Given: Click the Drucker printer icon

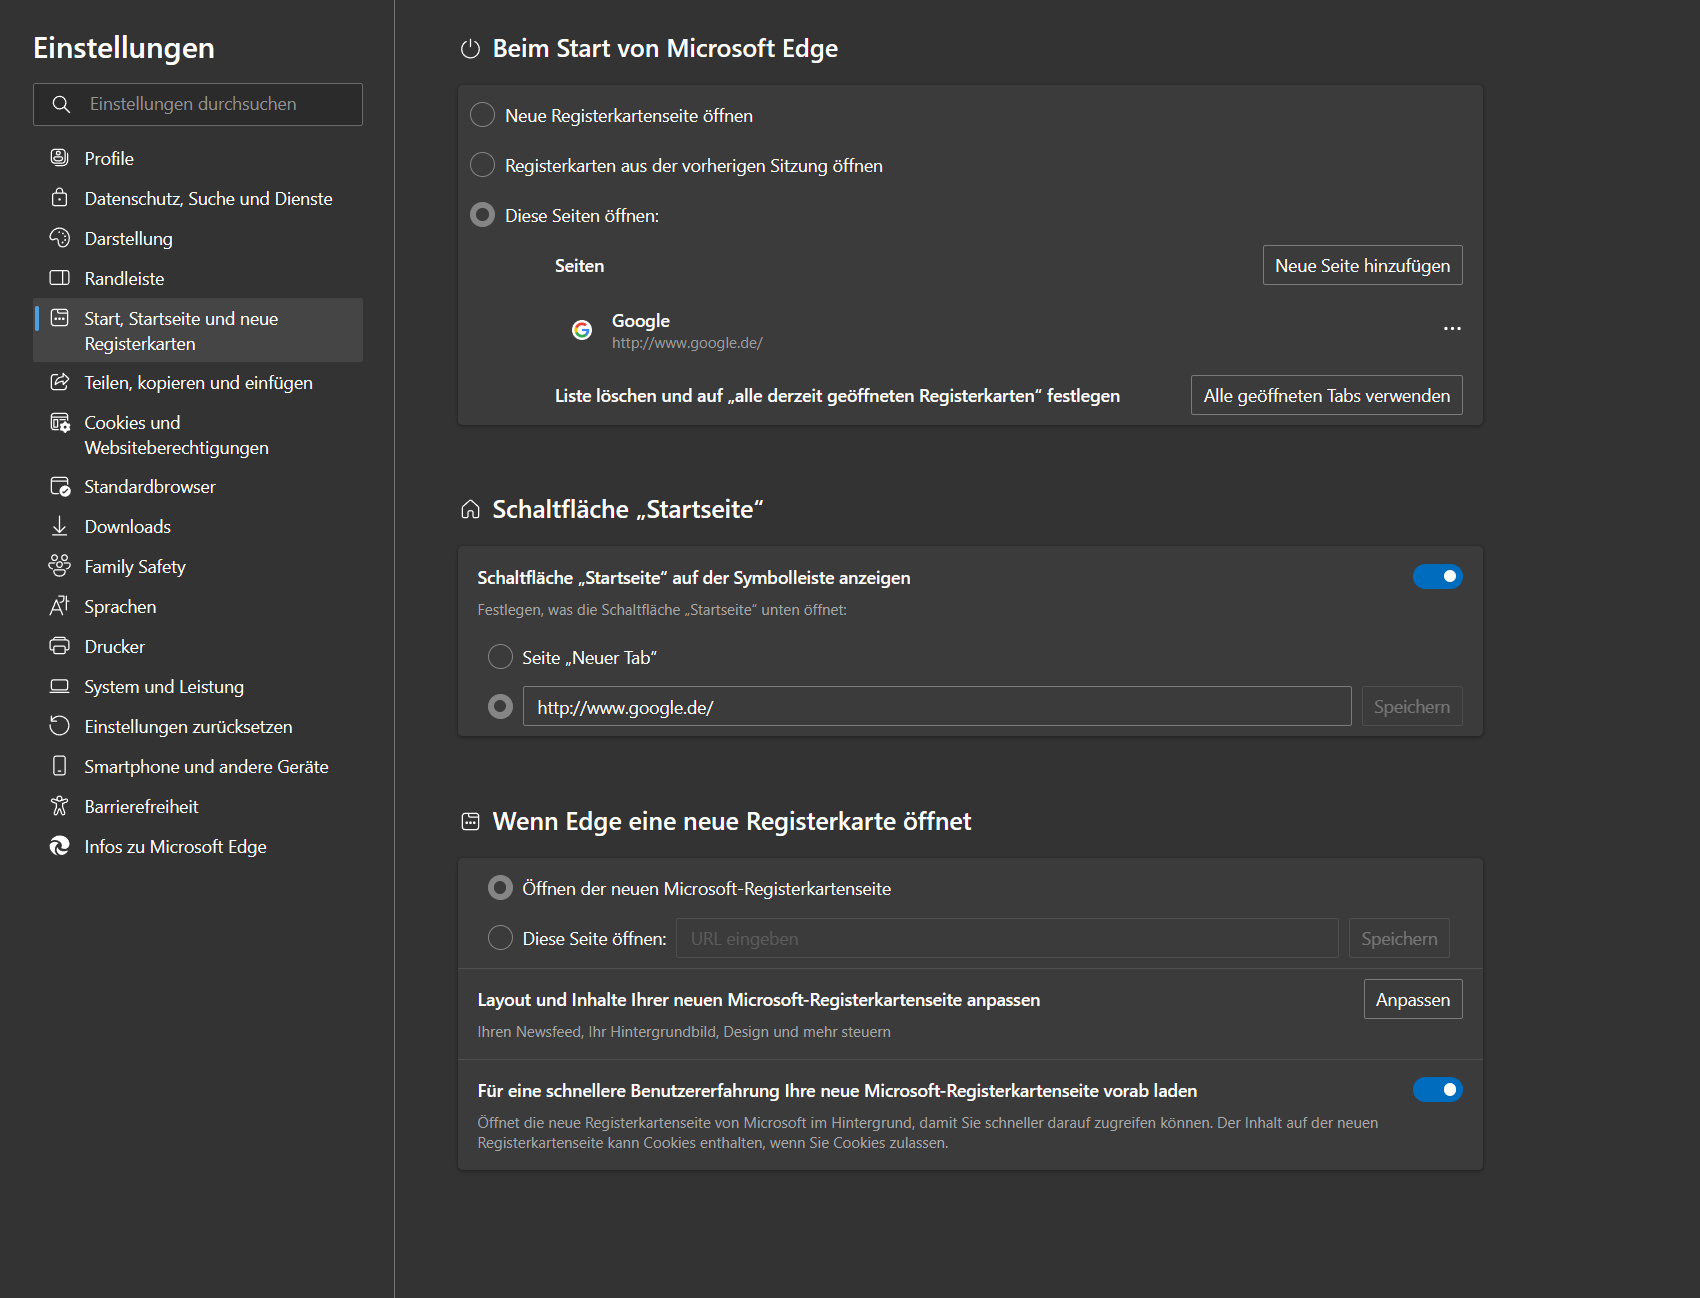Looking at the screenshot, I should [x=60, y=646].
